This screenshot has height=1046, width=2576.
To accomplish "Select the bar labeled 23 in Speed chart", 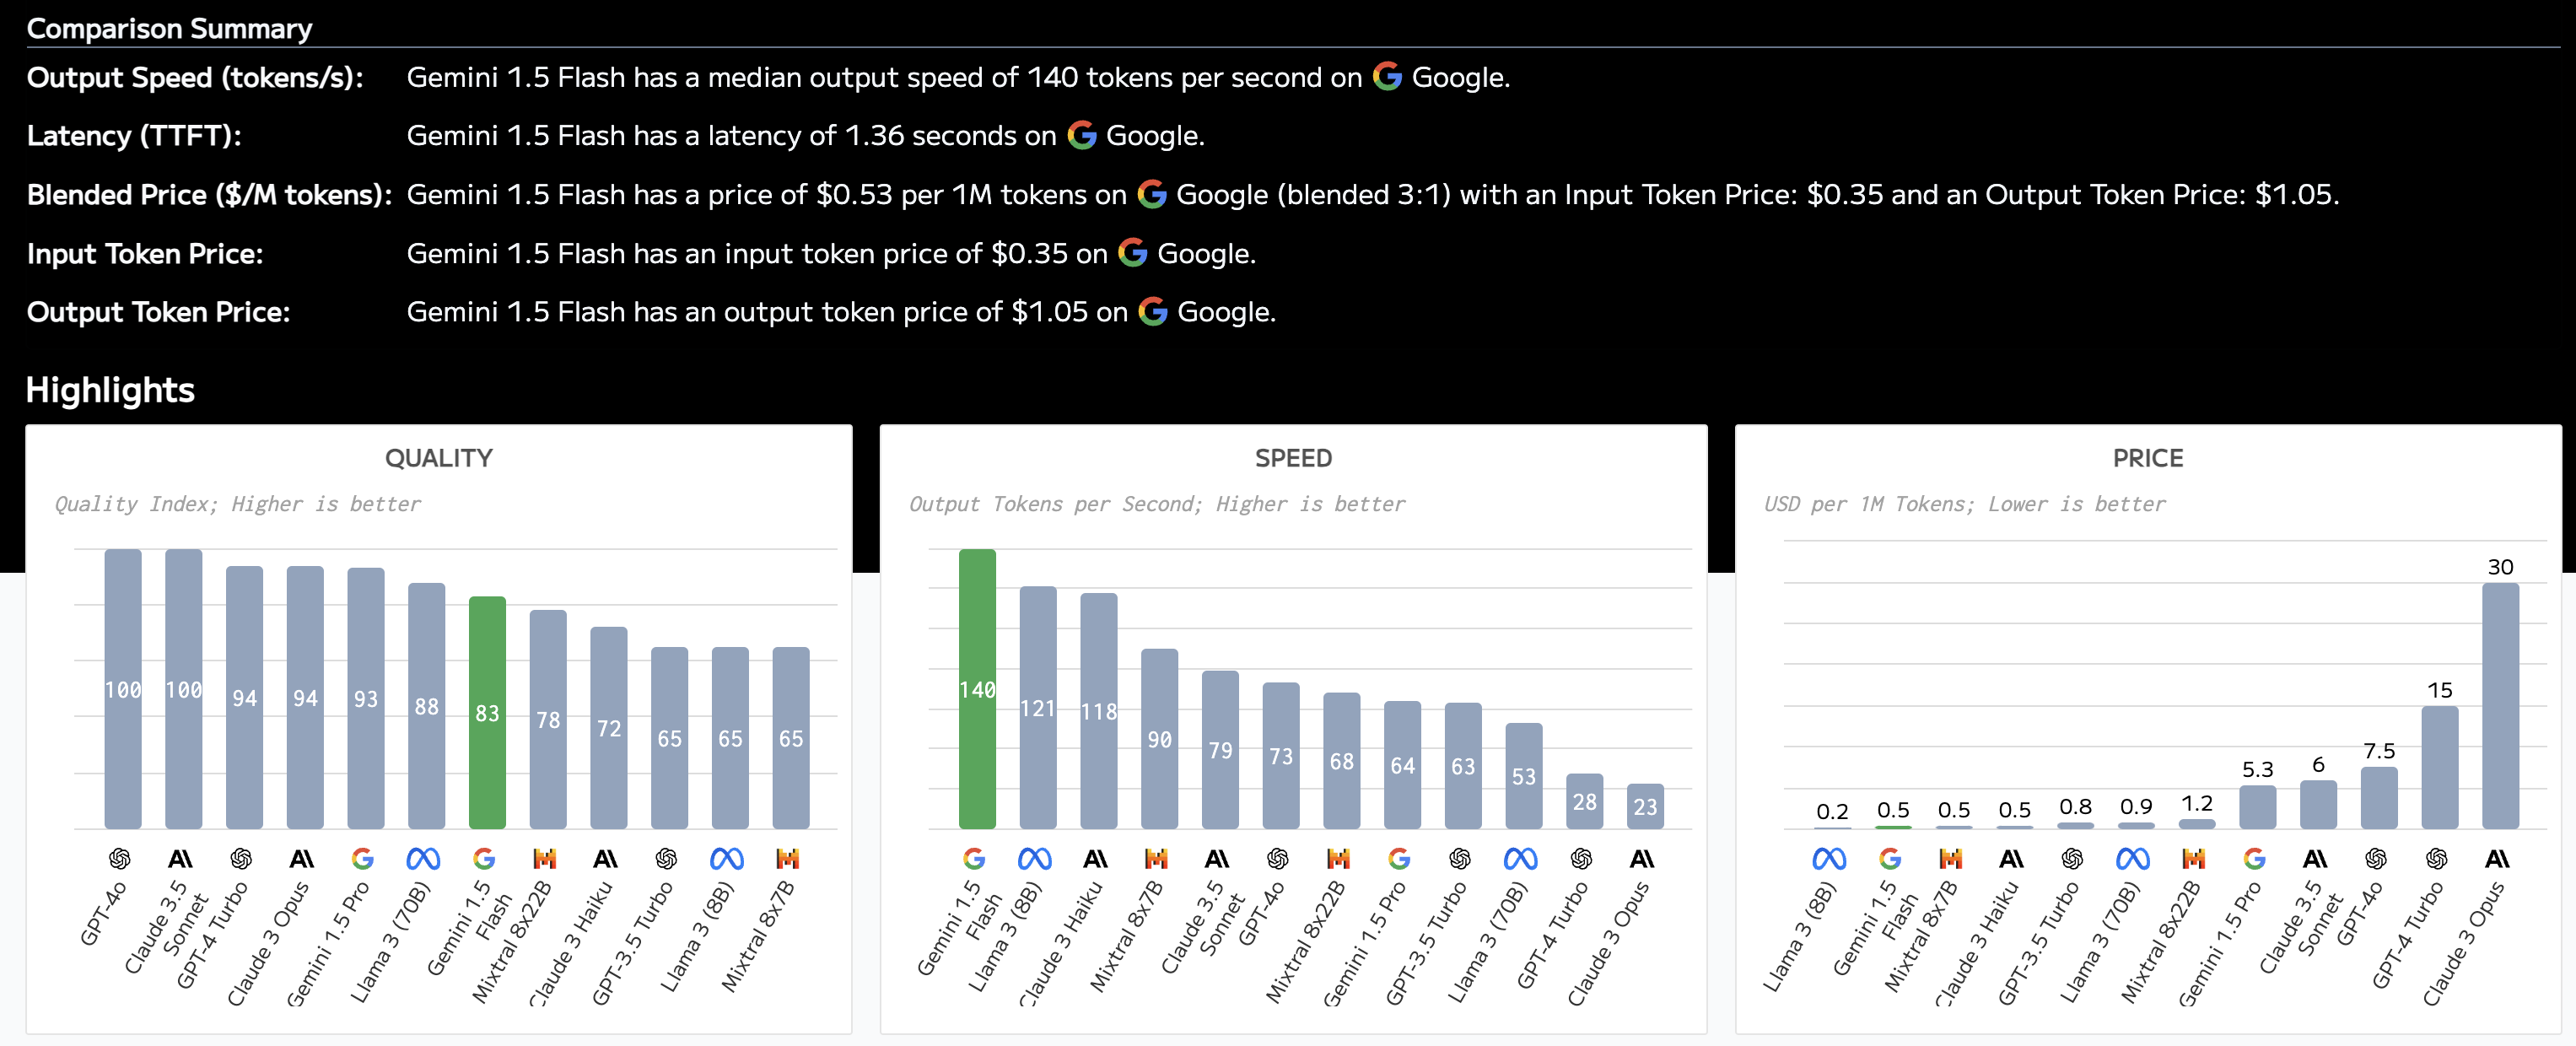I will click(x=1645, y=806).
